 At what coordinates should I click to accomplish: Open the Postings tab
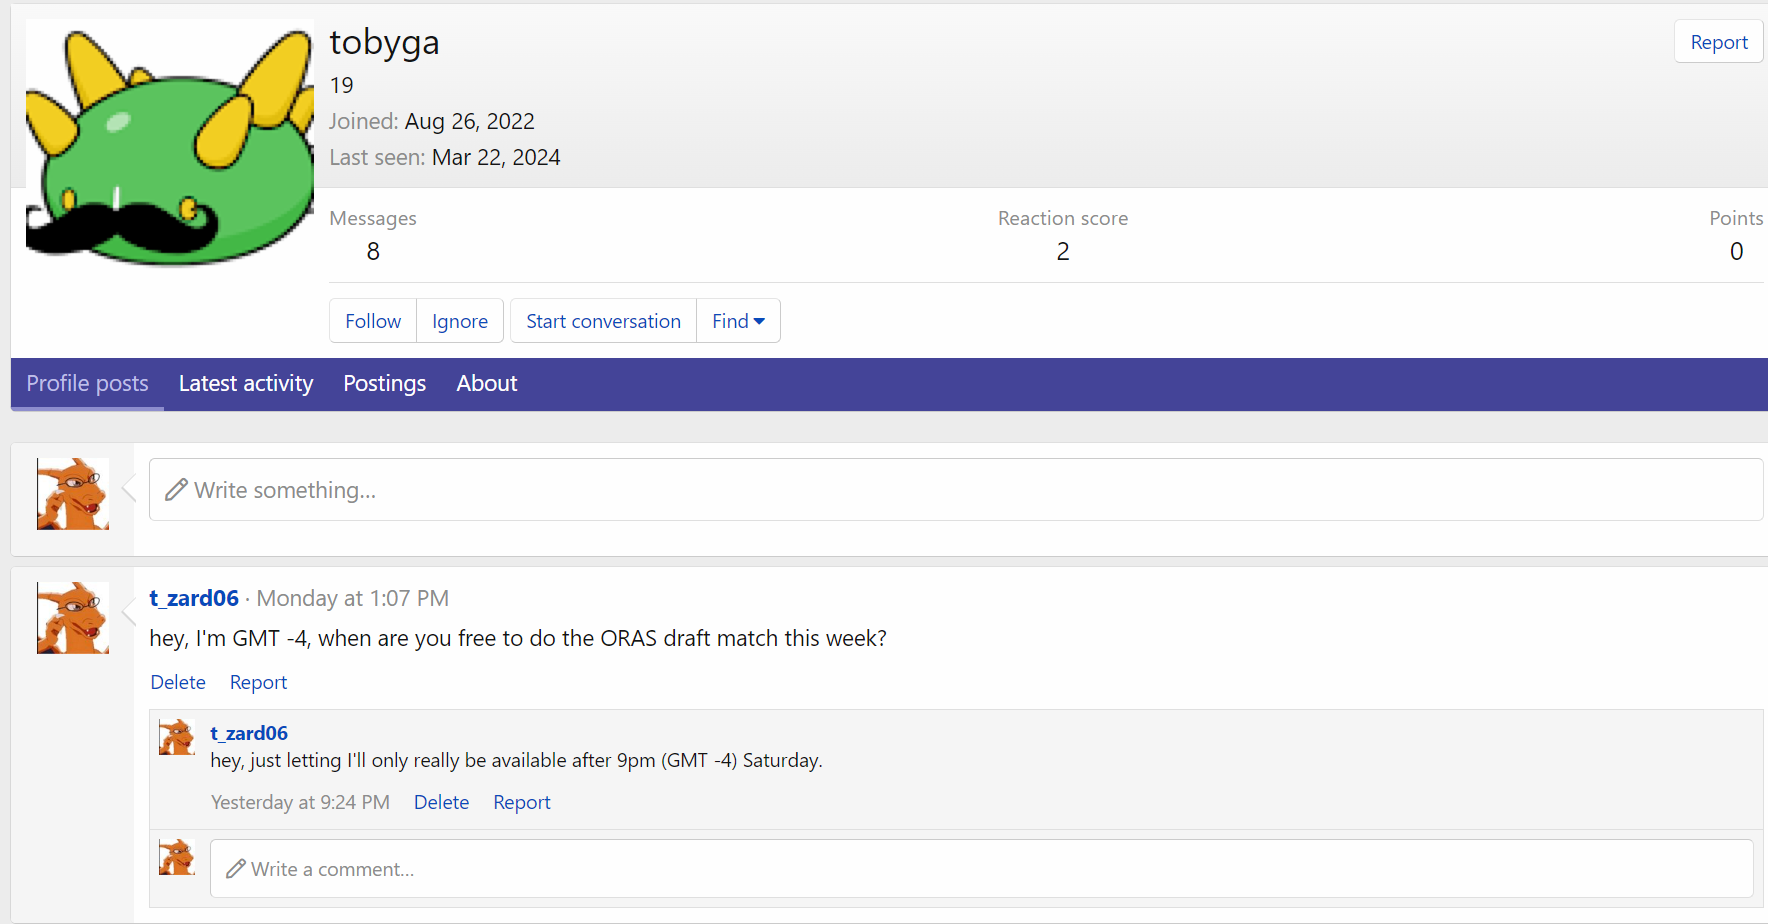(385, 384)
